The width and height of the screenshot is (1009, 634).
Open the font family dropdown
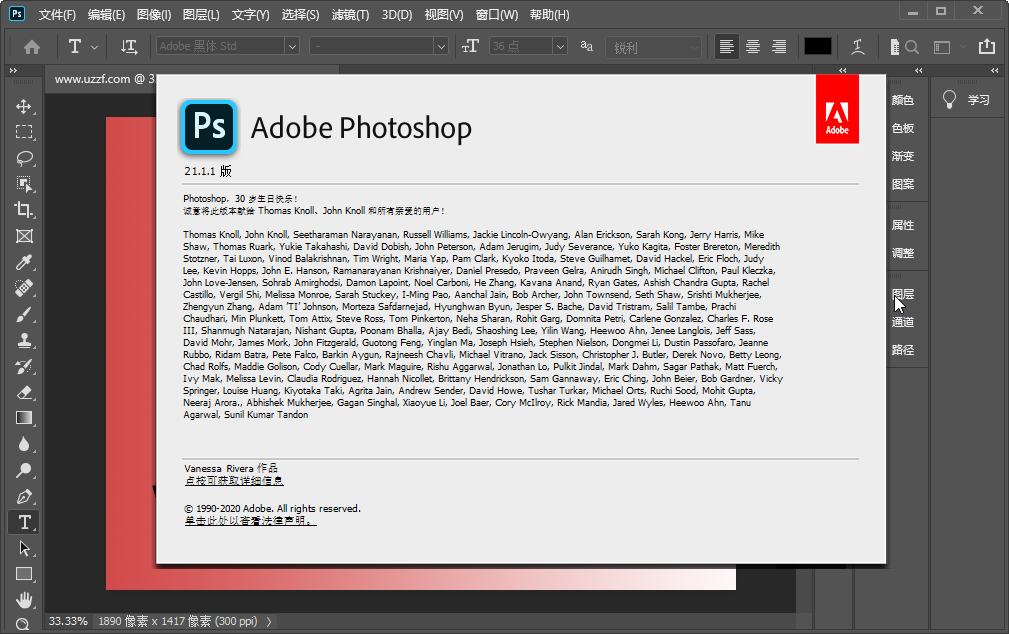[x=290, y=44]
